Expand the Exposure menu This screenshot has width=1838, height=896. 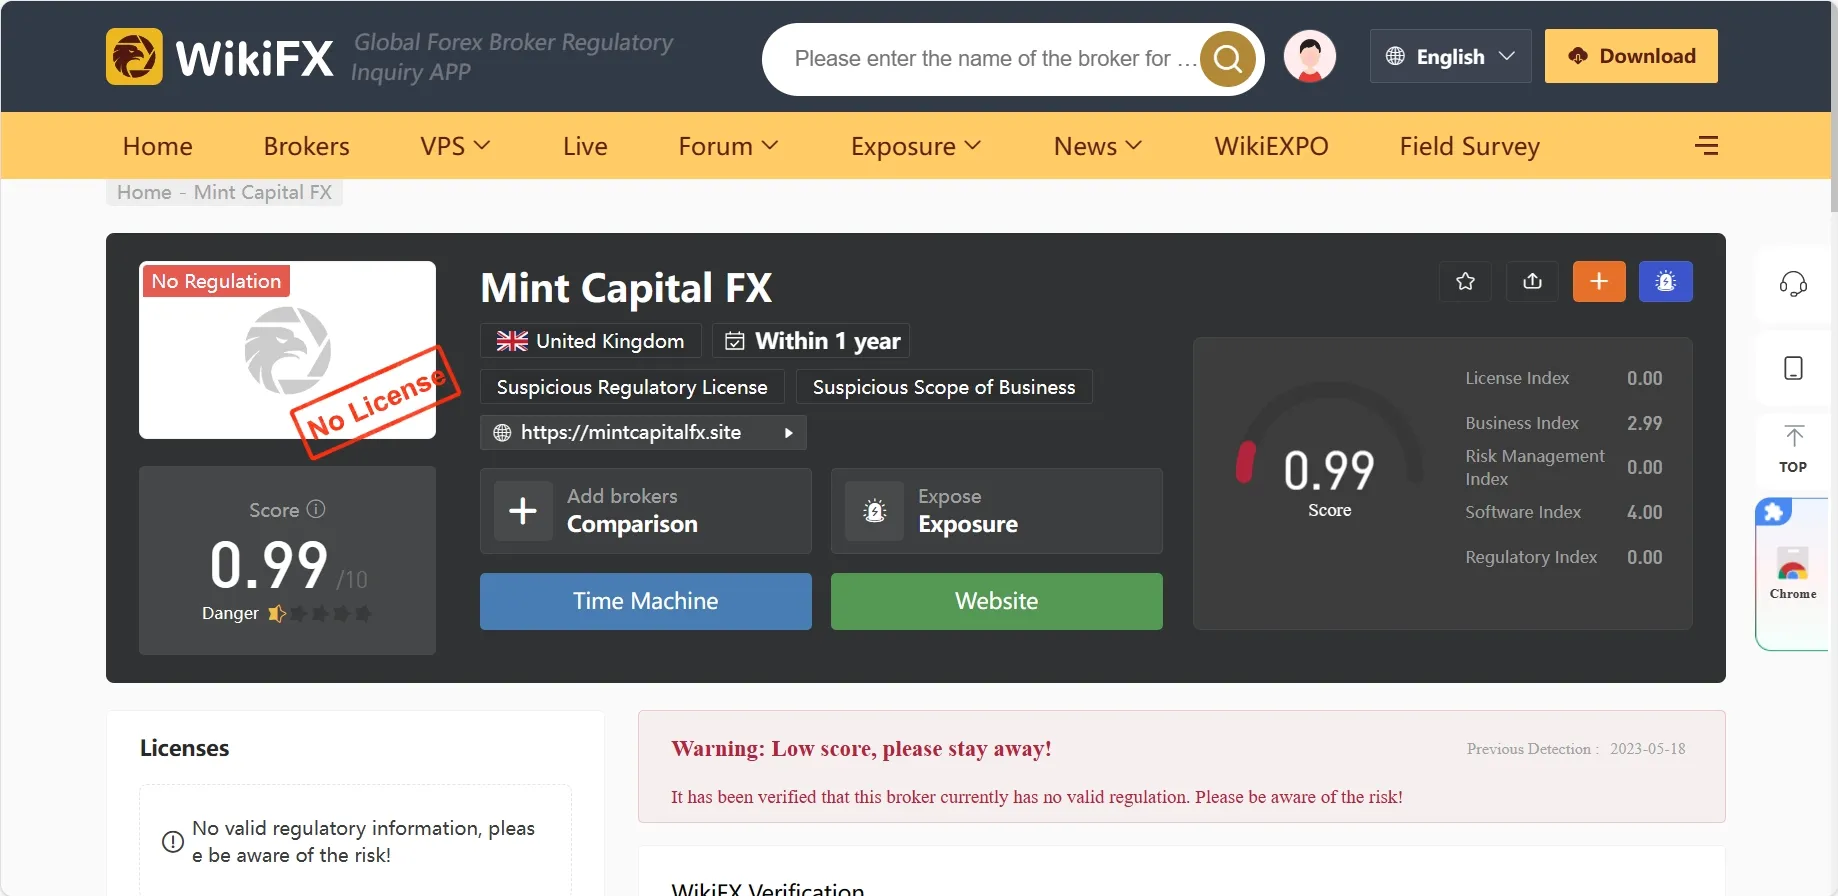(x=916, y=146)
